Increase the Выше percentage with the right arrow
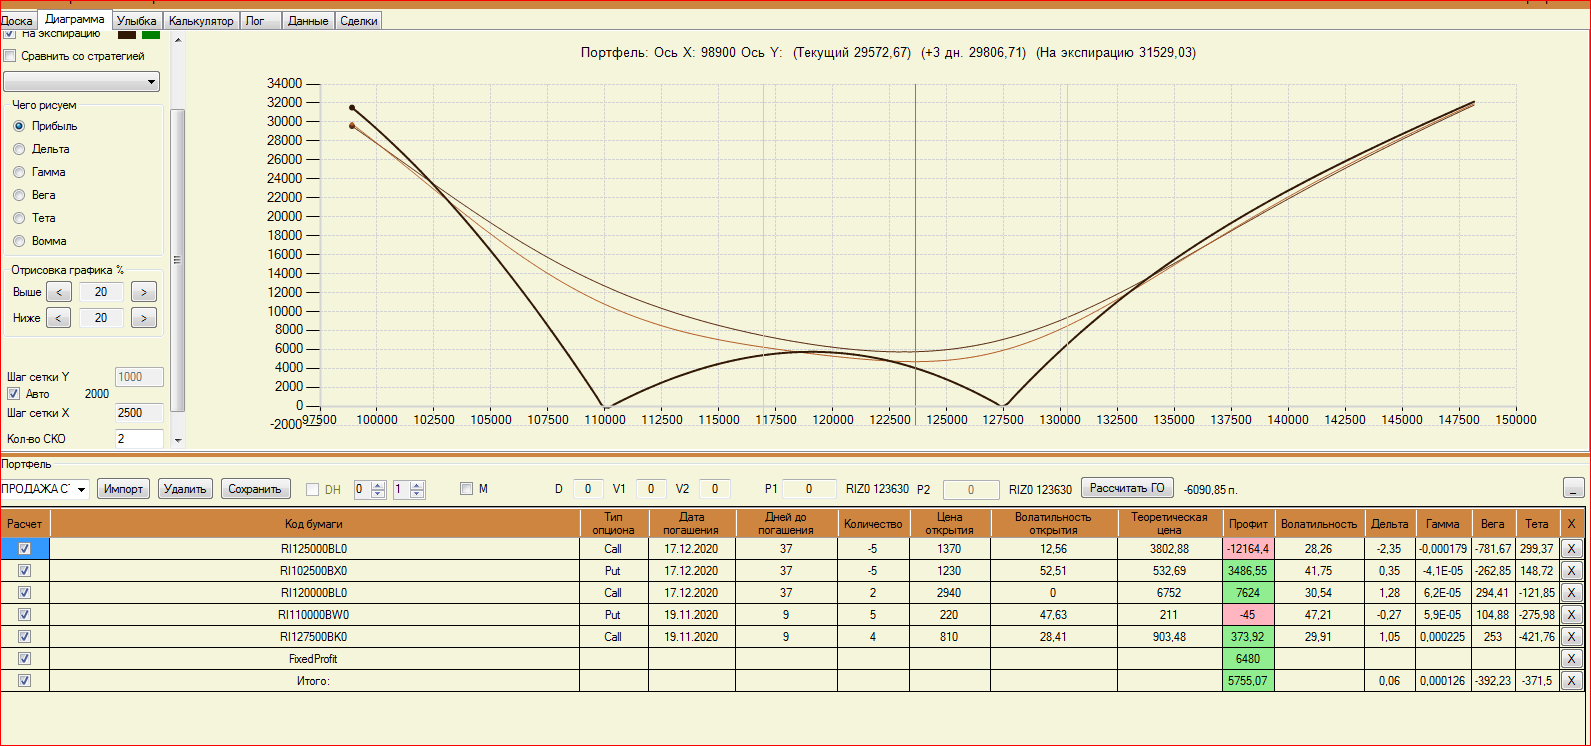The width and height of the screenshot is (1591, 746). coord(144,292)
